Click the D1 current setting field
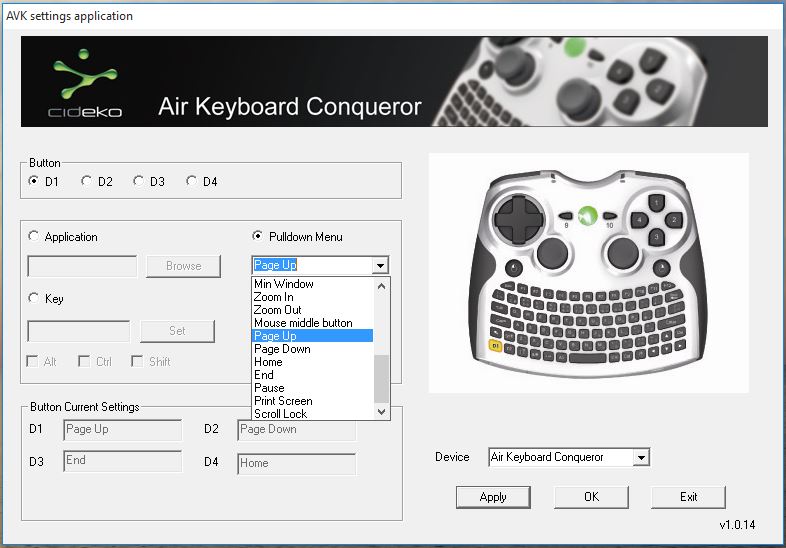 pos(123,430)
